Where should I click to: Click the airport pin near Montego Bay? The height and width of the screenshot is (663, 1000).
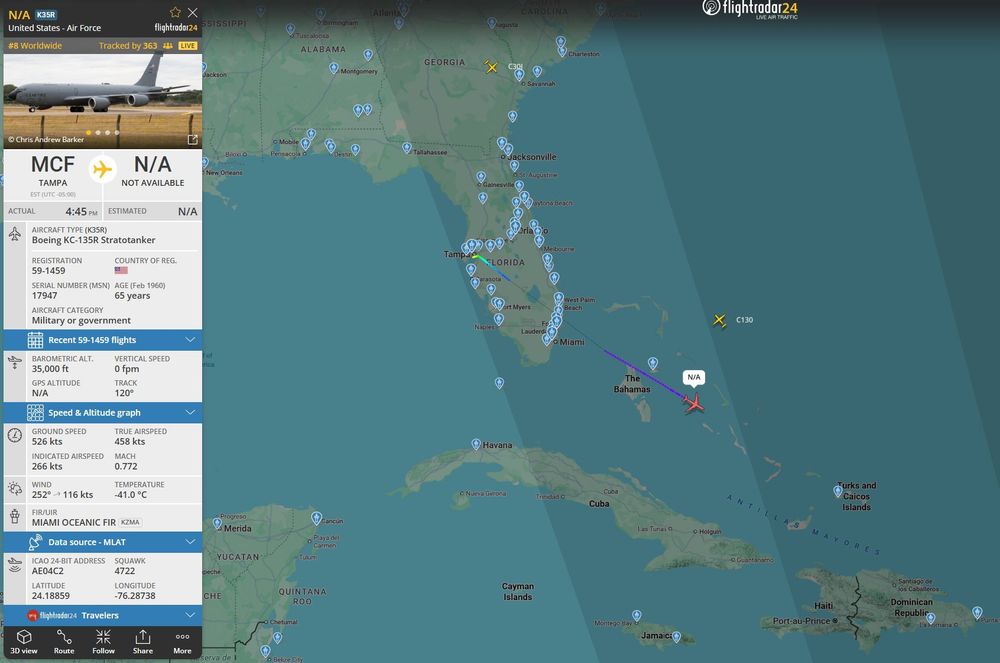(636, 615)
